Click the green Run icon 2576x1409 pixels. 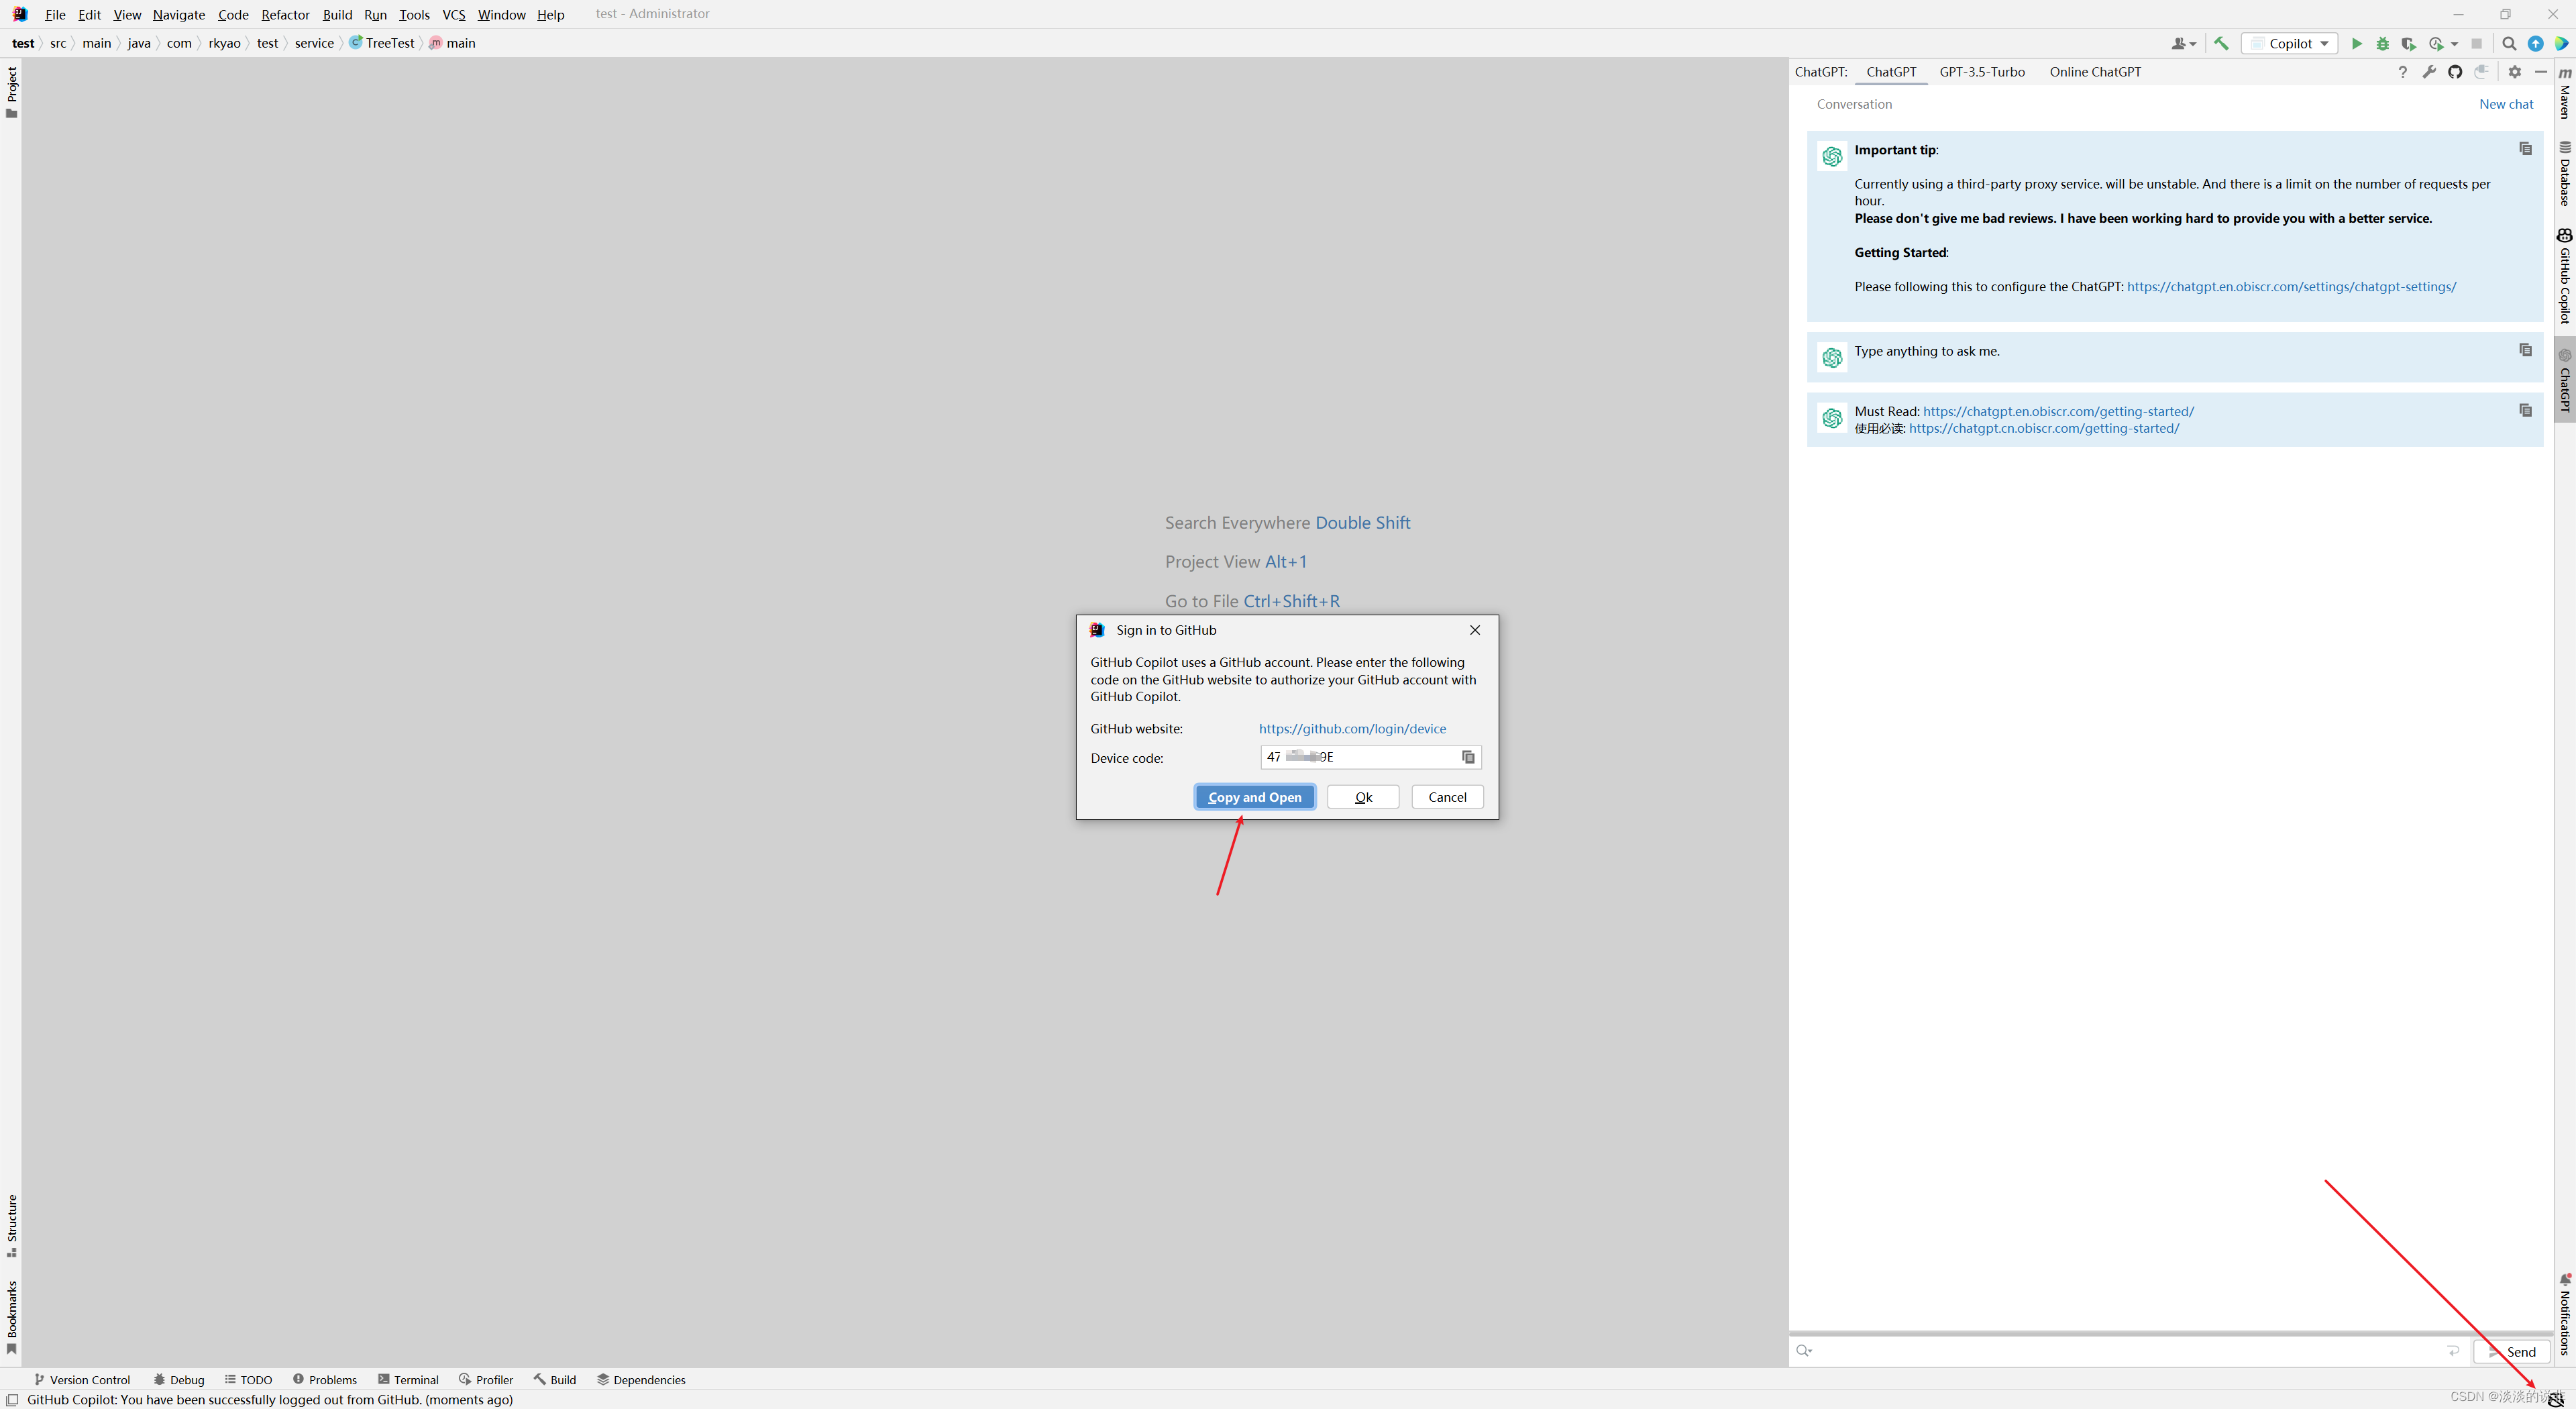(x=2357, y=43)
